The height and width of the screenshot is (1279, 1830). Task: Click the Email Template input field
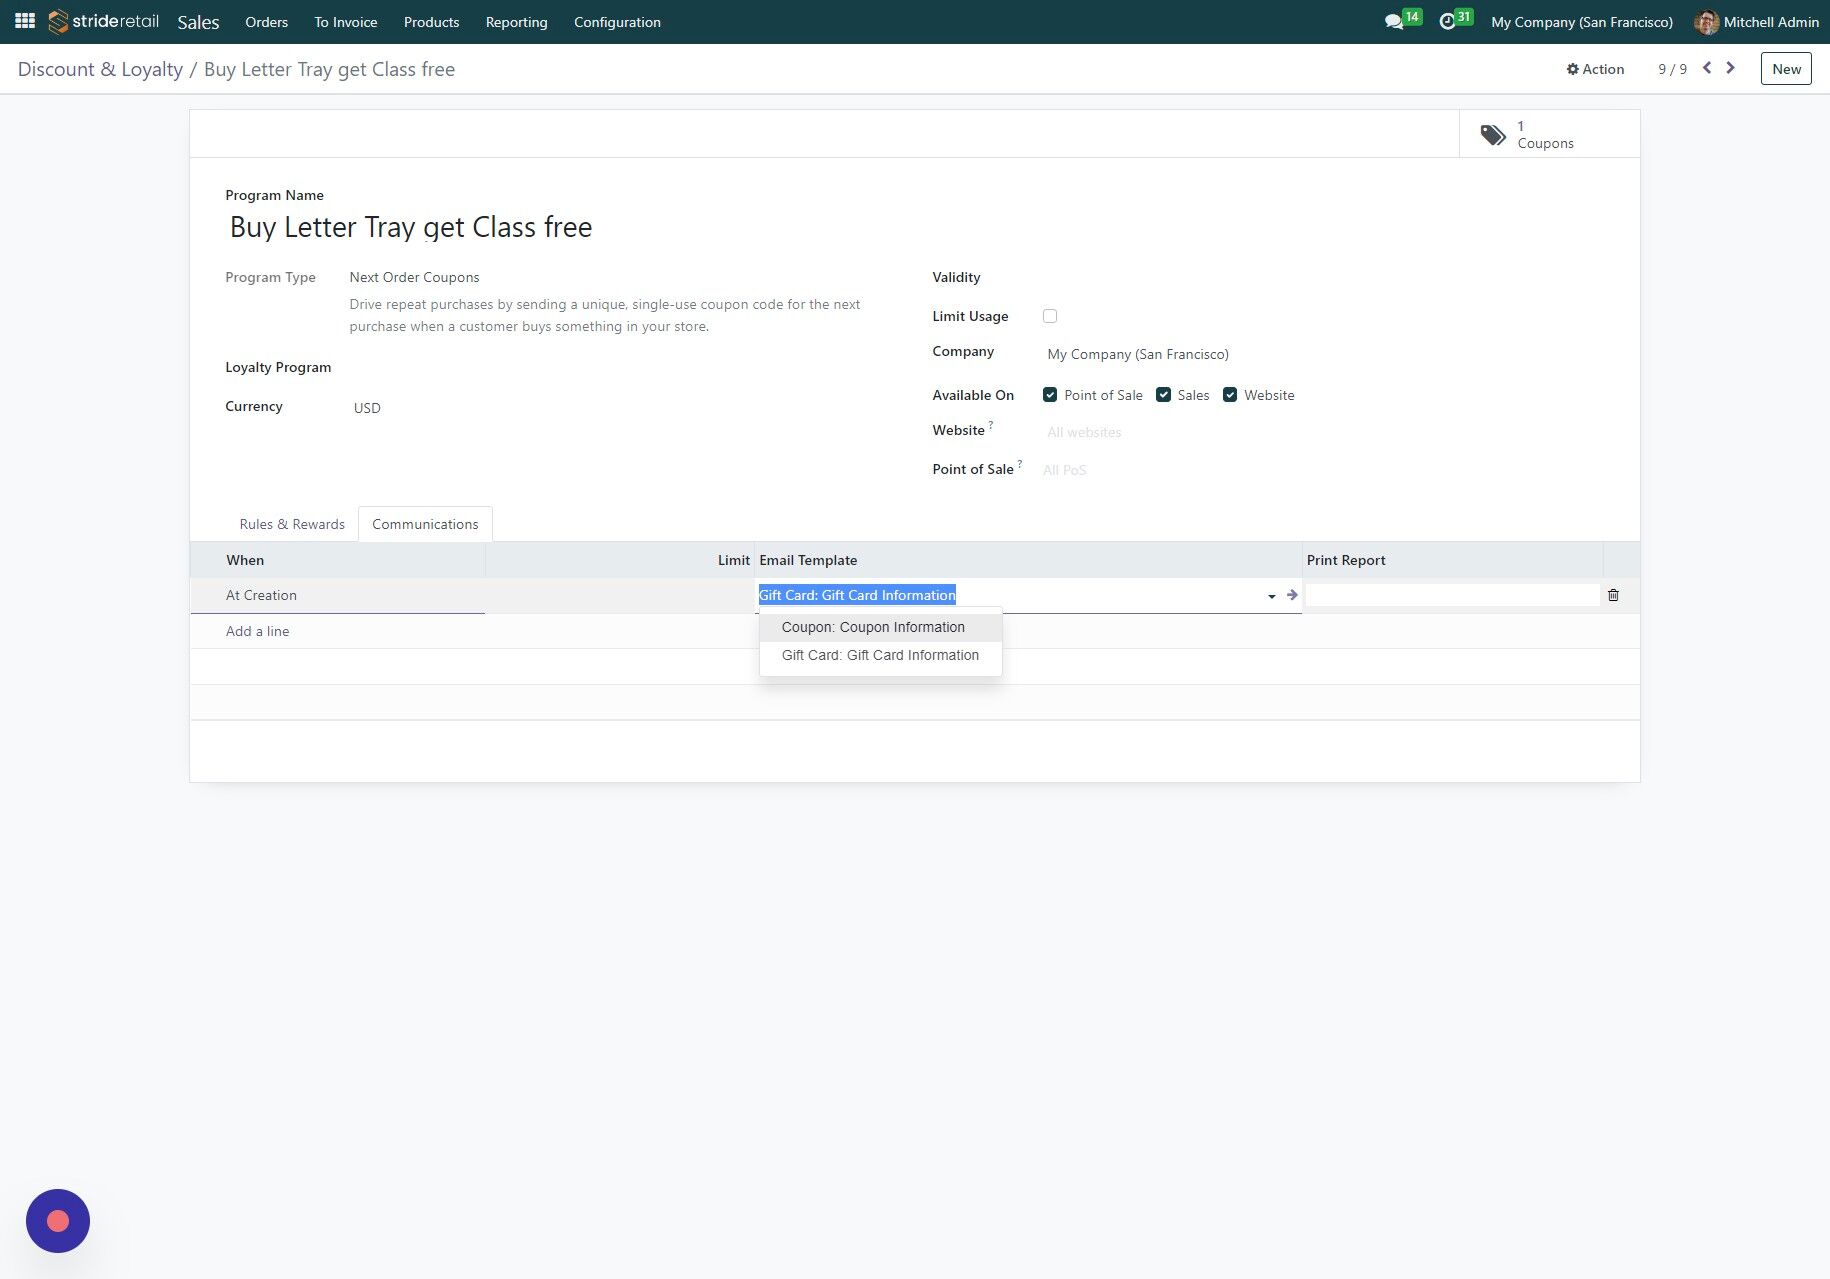(x=1008, y=595)
